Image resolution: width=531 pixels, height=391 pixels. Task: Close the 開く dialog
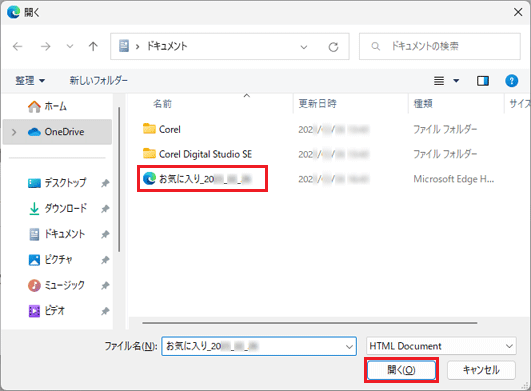518,13
